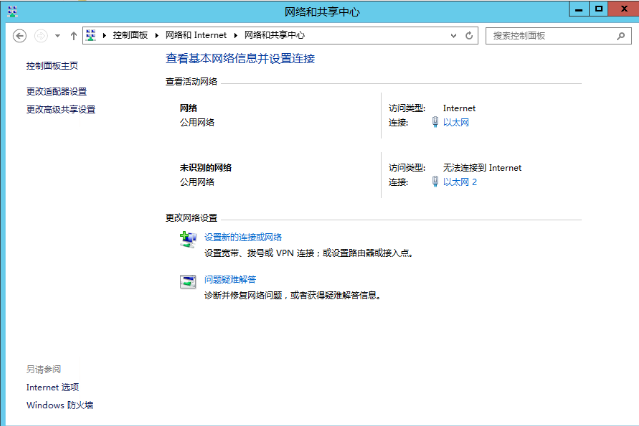
Task: Select the 网络和共享中心 breadcrumb
Action: click(274, 35)
